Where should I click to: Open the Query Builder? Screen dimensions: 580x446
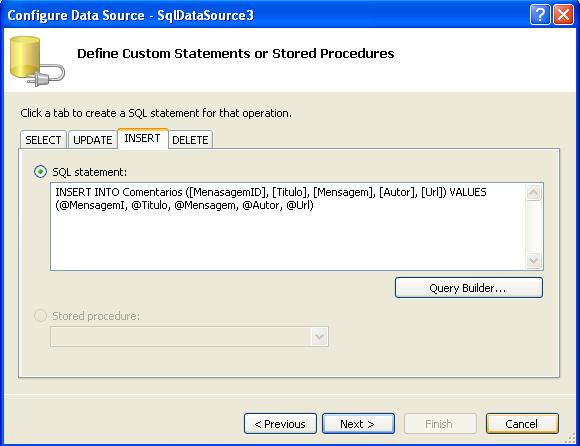click(x=469, y=288)
